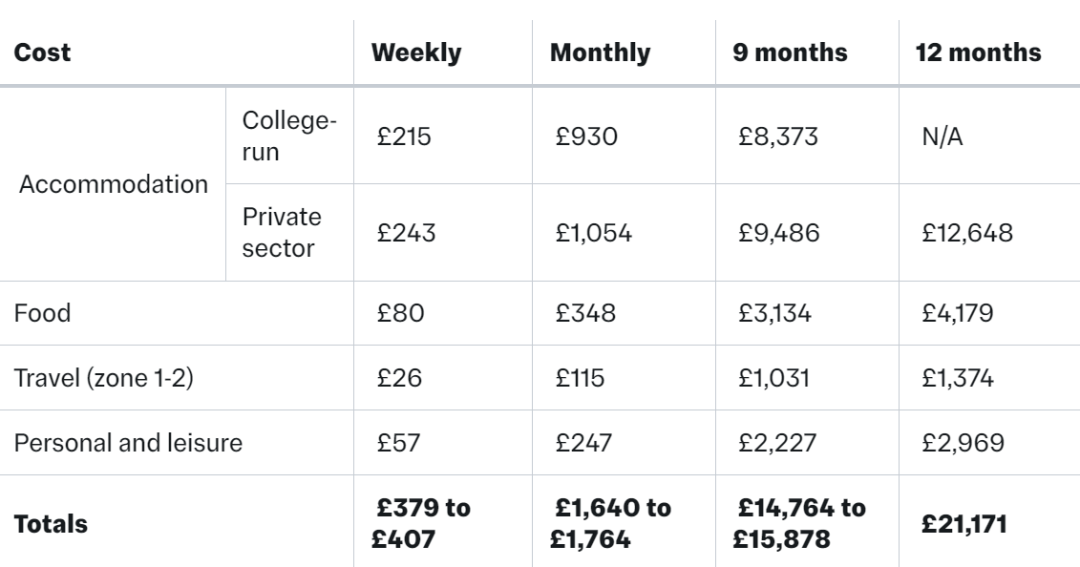
Task: Select the Private sector accommodation cell
Action: 281,233
